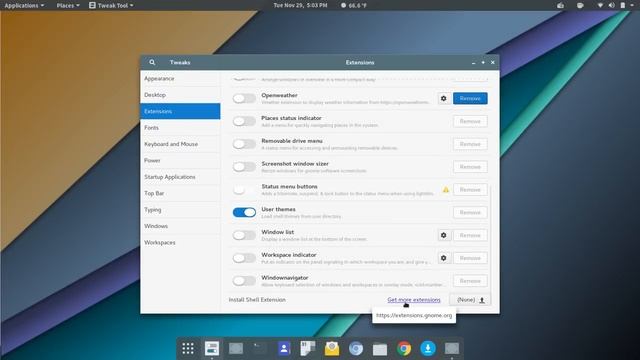Turn on Windownavigator switch
Image resolution: width=640 pixels, height=360 pixels.
[x=244, y=281]
